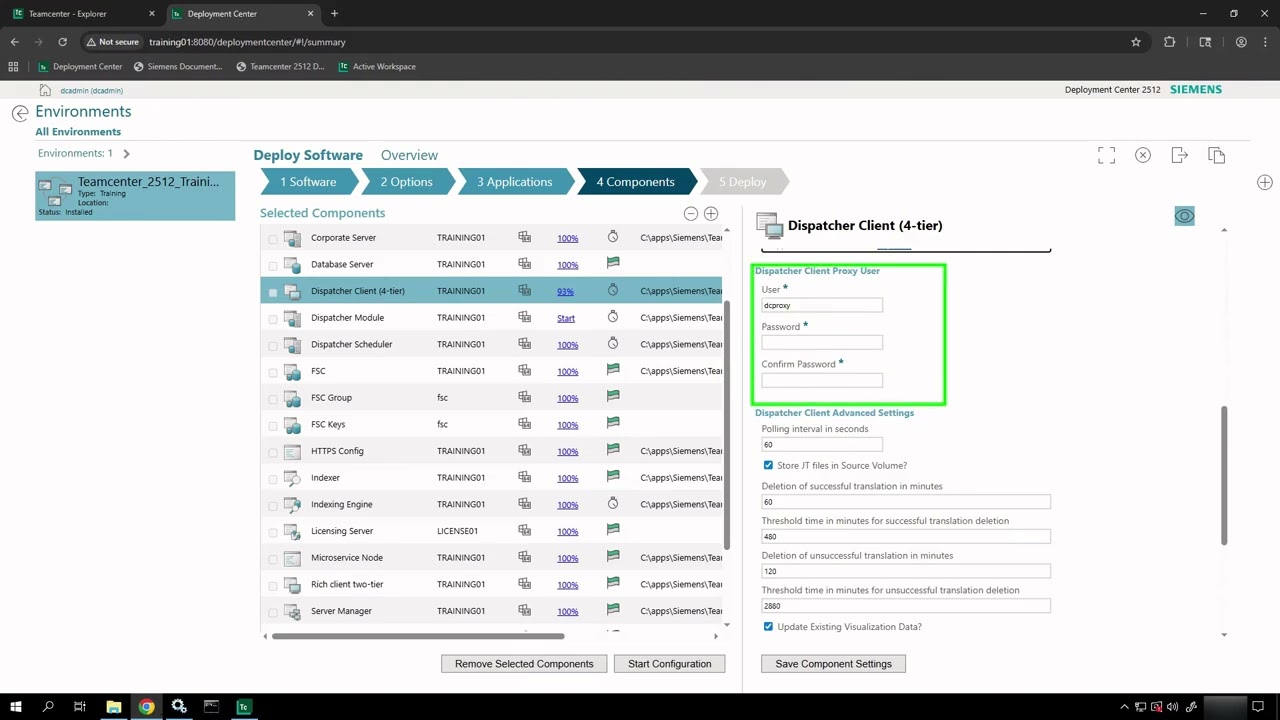Click the home icon beside dcadmin
The width and height of the screenshot is (1280, 720).
tap(45, 90)
